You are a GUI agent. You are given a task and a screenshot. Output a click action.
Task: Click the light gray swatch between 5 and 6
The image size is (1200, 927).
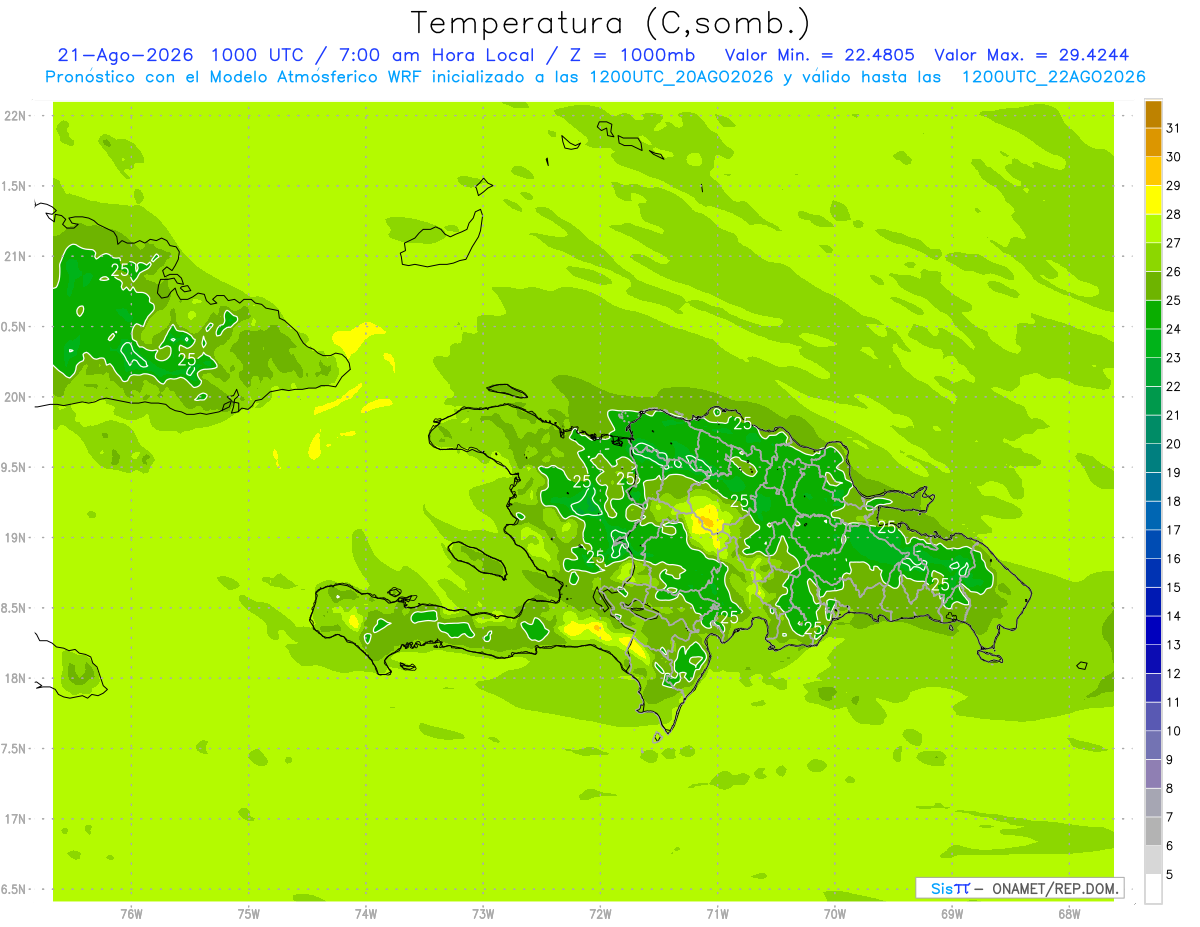click(1153, 861)
